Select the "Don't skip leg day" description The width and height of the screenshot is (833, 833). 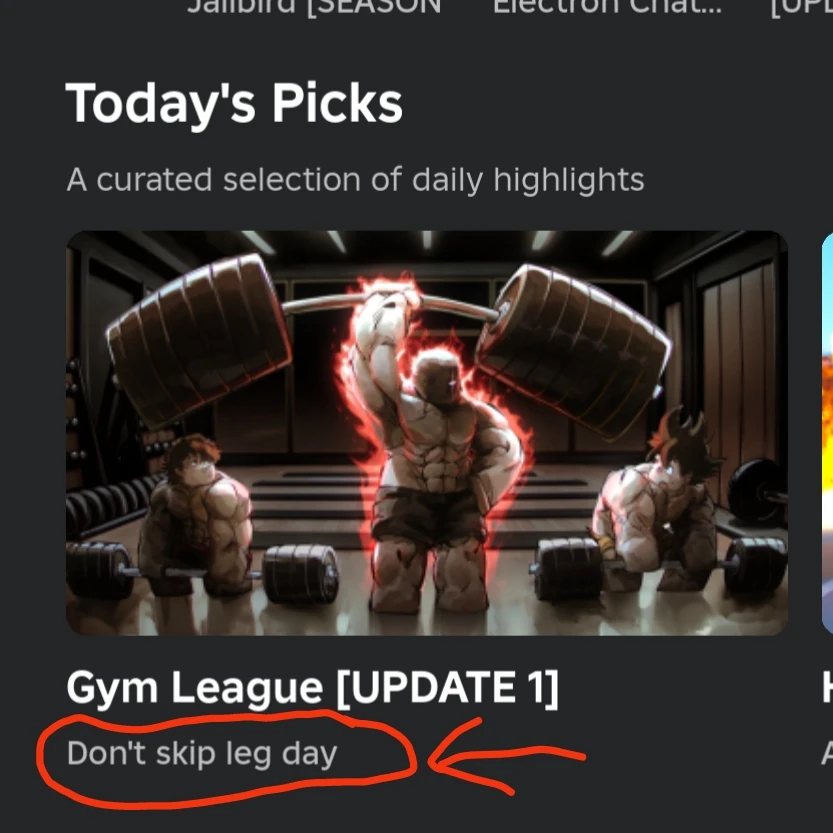coord(202,754)
